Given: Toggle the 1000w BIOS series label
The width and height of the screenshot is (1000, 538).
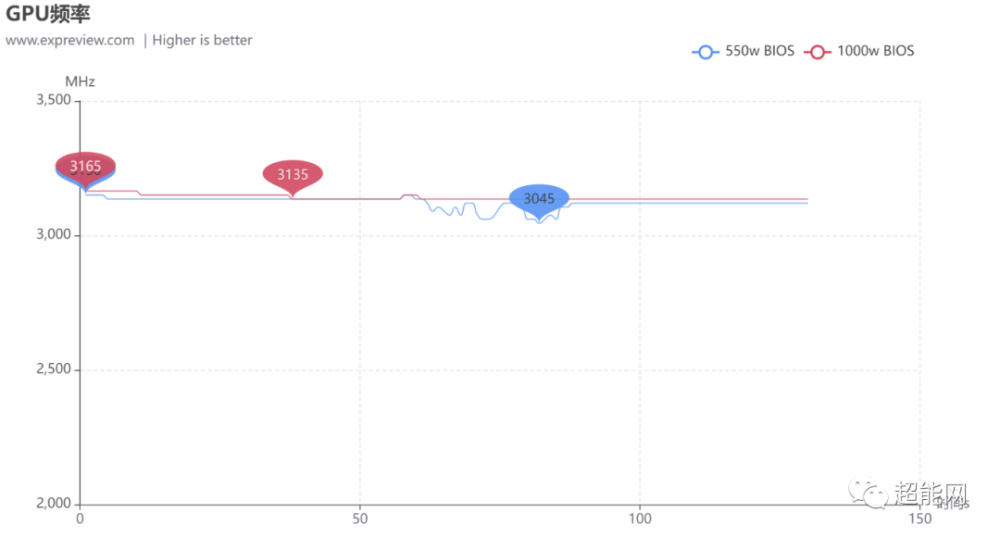Looking at the screenshot, I should coord(876,51).
